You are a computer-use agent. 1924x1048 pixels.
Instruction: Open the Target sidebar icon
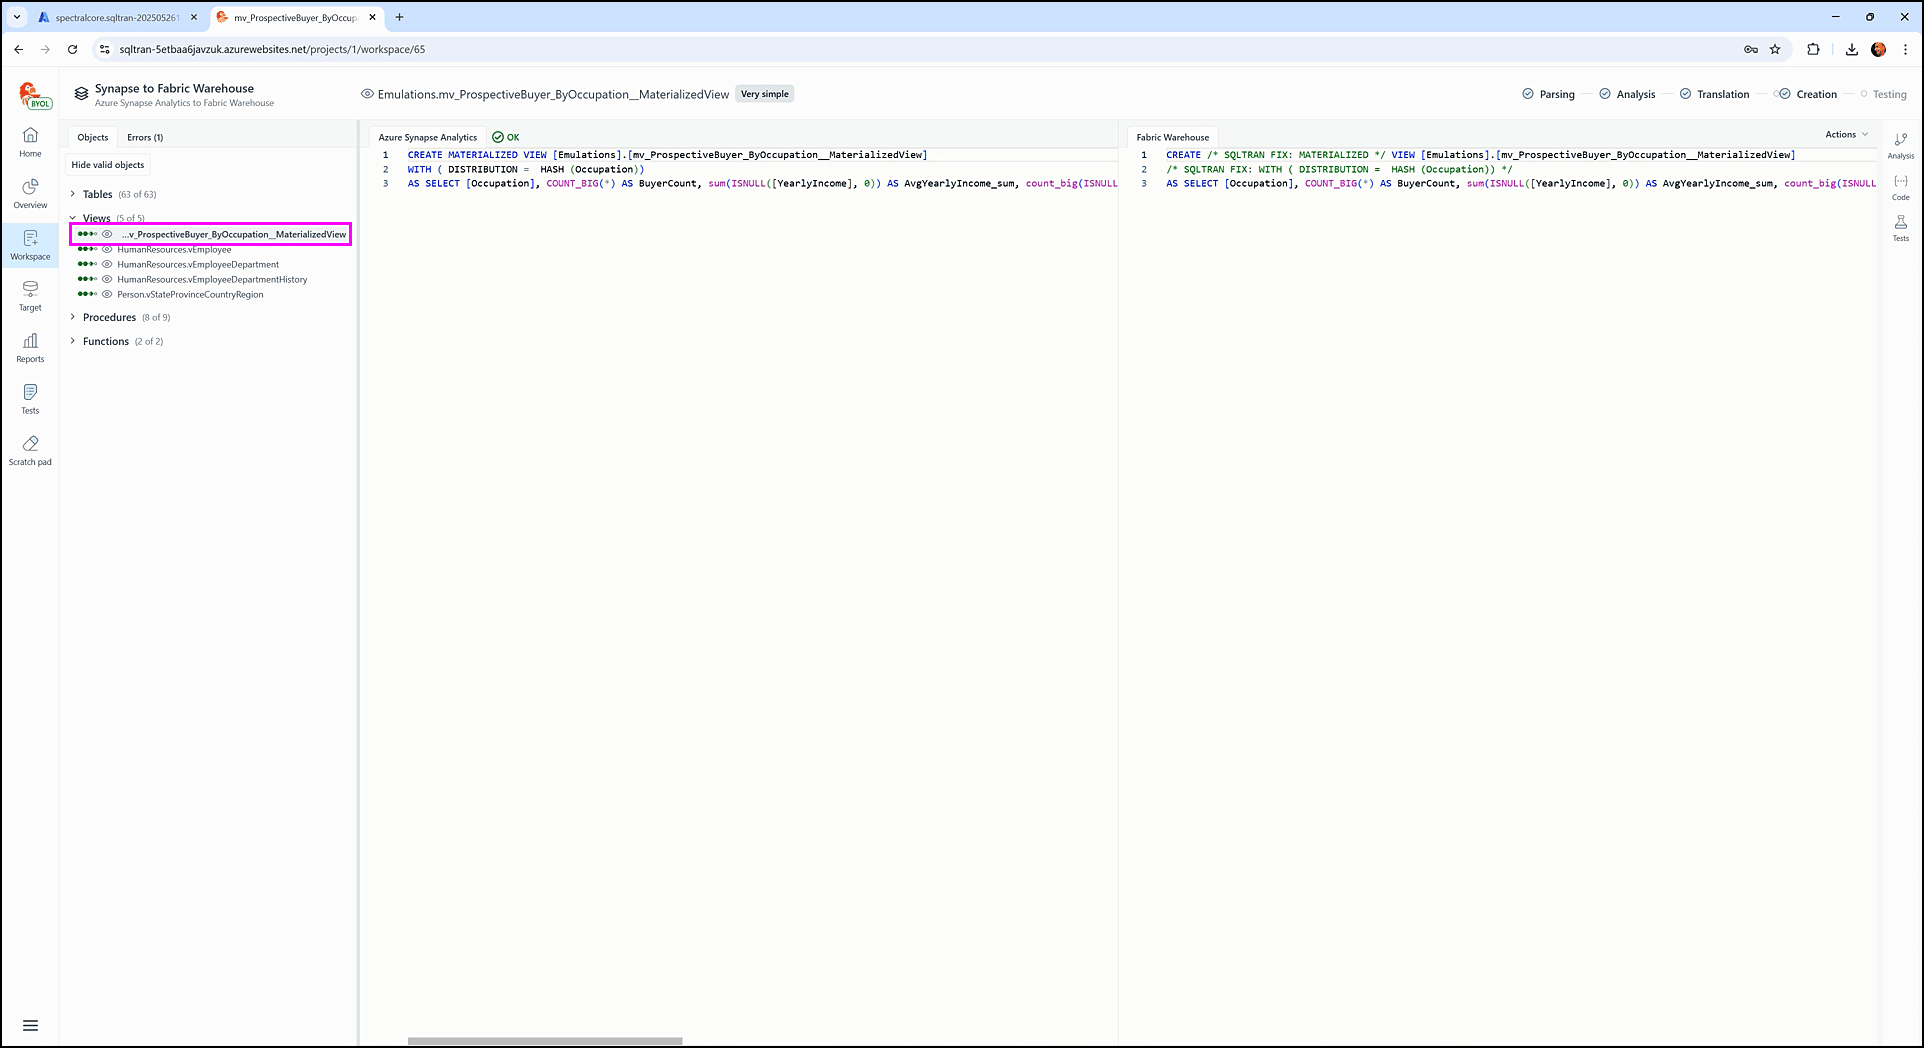point(30,296)
